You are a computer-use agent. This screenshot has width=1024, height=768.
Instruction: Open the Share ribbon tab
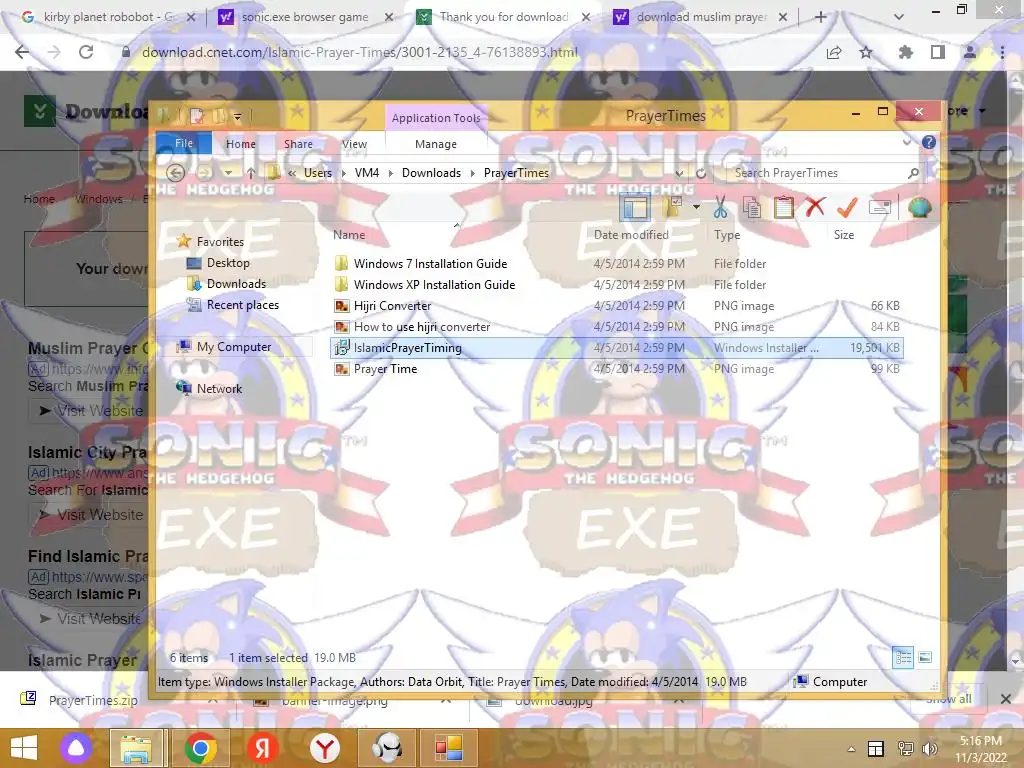point(298,144)
